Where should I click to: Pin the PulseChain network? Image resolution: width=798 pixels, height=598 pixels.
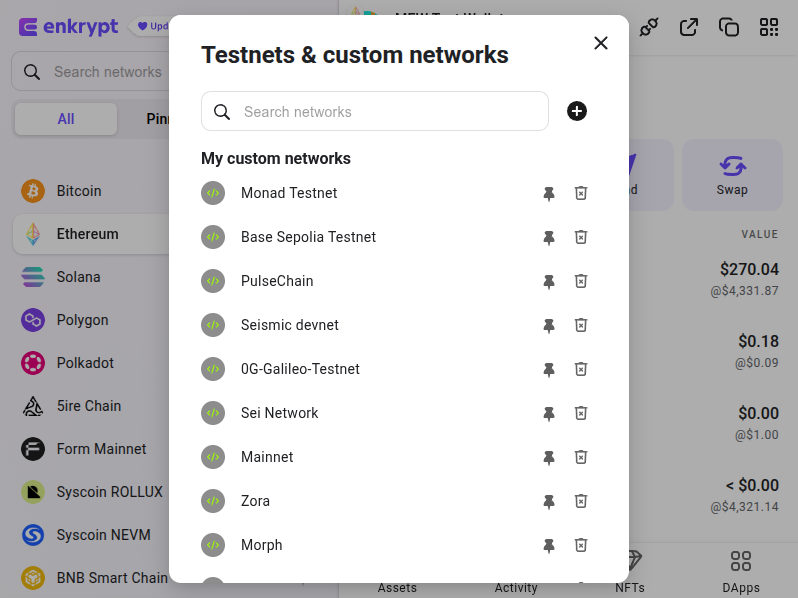pyautogui.click(x=549, y=281)
